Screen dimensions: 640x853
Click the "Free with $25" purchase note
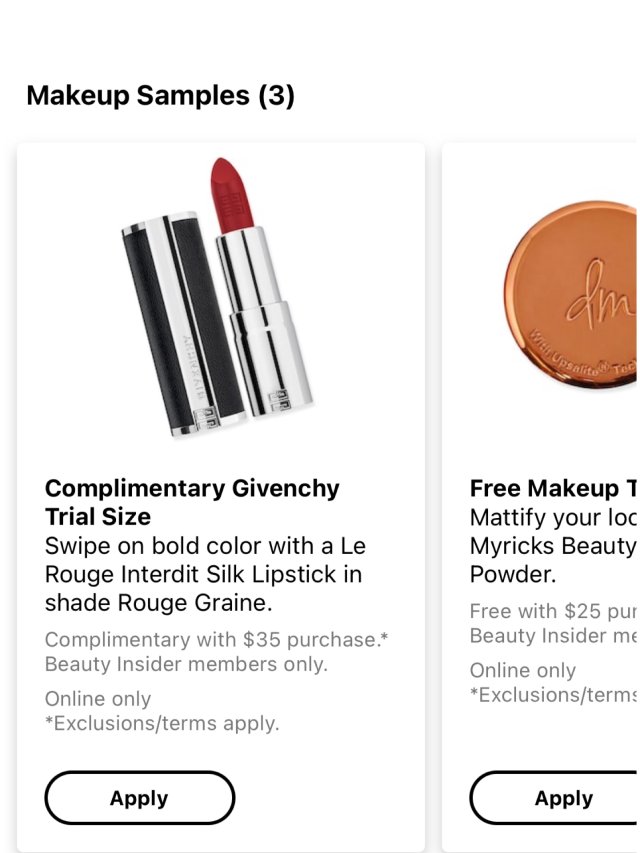click(x=552, y=610)
